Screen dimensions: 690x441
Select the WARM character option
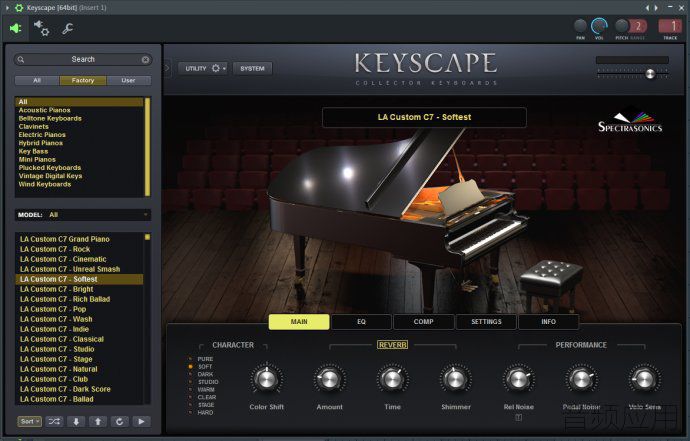coord(206,390)
